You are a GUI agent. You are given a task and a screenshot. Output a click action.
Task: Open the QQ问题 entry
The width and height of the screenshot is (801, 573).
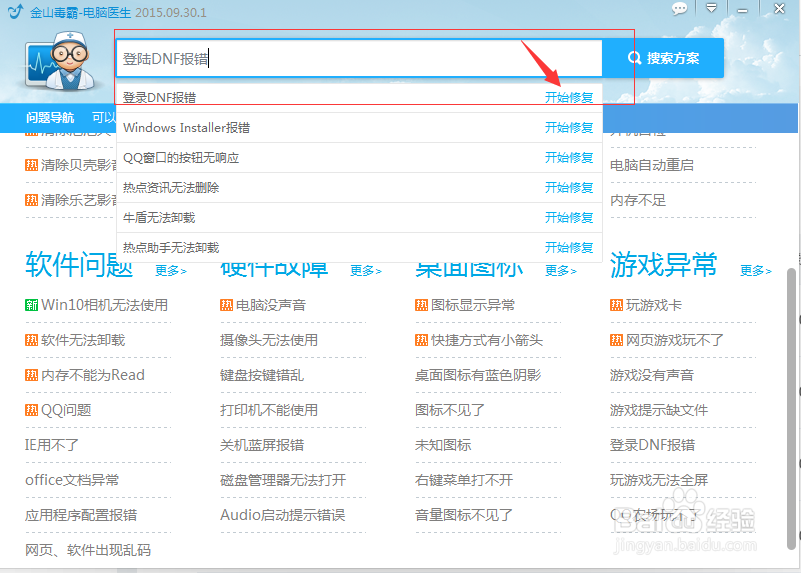(x=66, y=410)
